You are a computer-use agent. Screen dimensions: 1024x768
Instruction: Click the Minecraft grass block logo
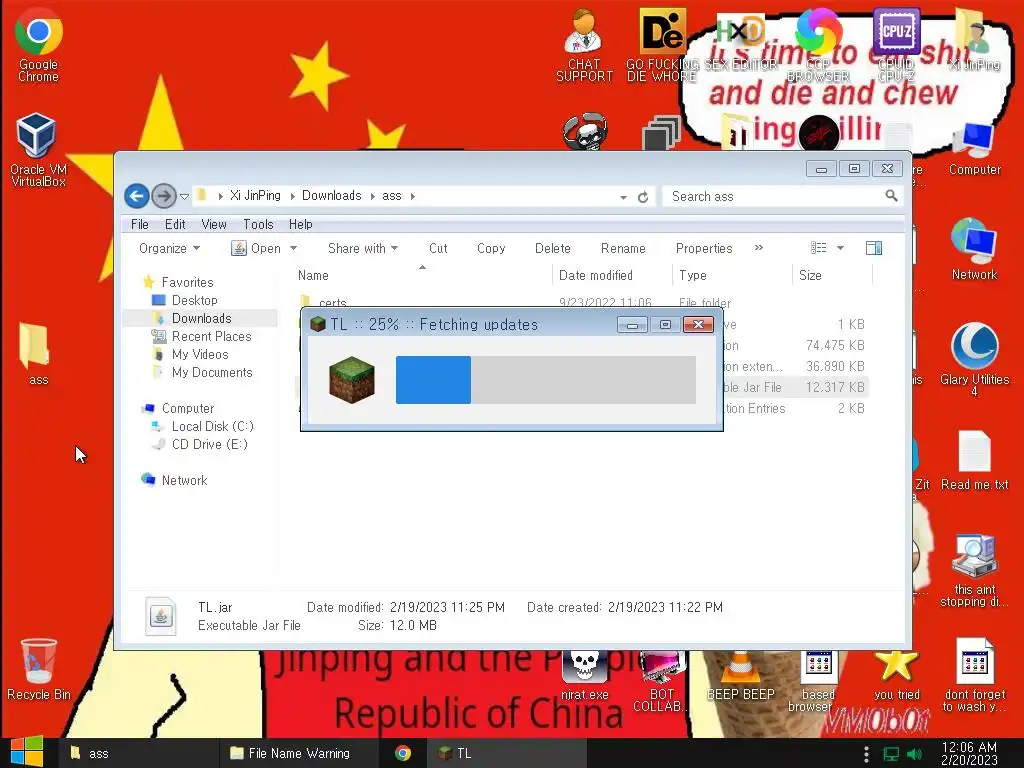point(352,379)
